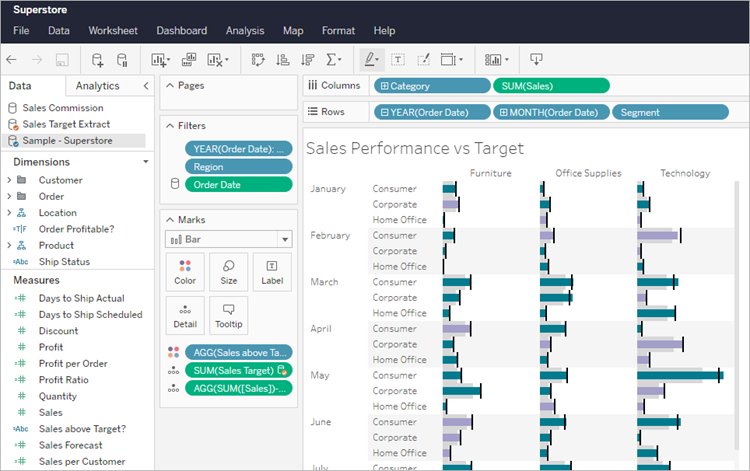Click the Highlight pen icon

pyautogui.click(x=371, y=60)
